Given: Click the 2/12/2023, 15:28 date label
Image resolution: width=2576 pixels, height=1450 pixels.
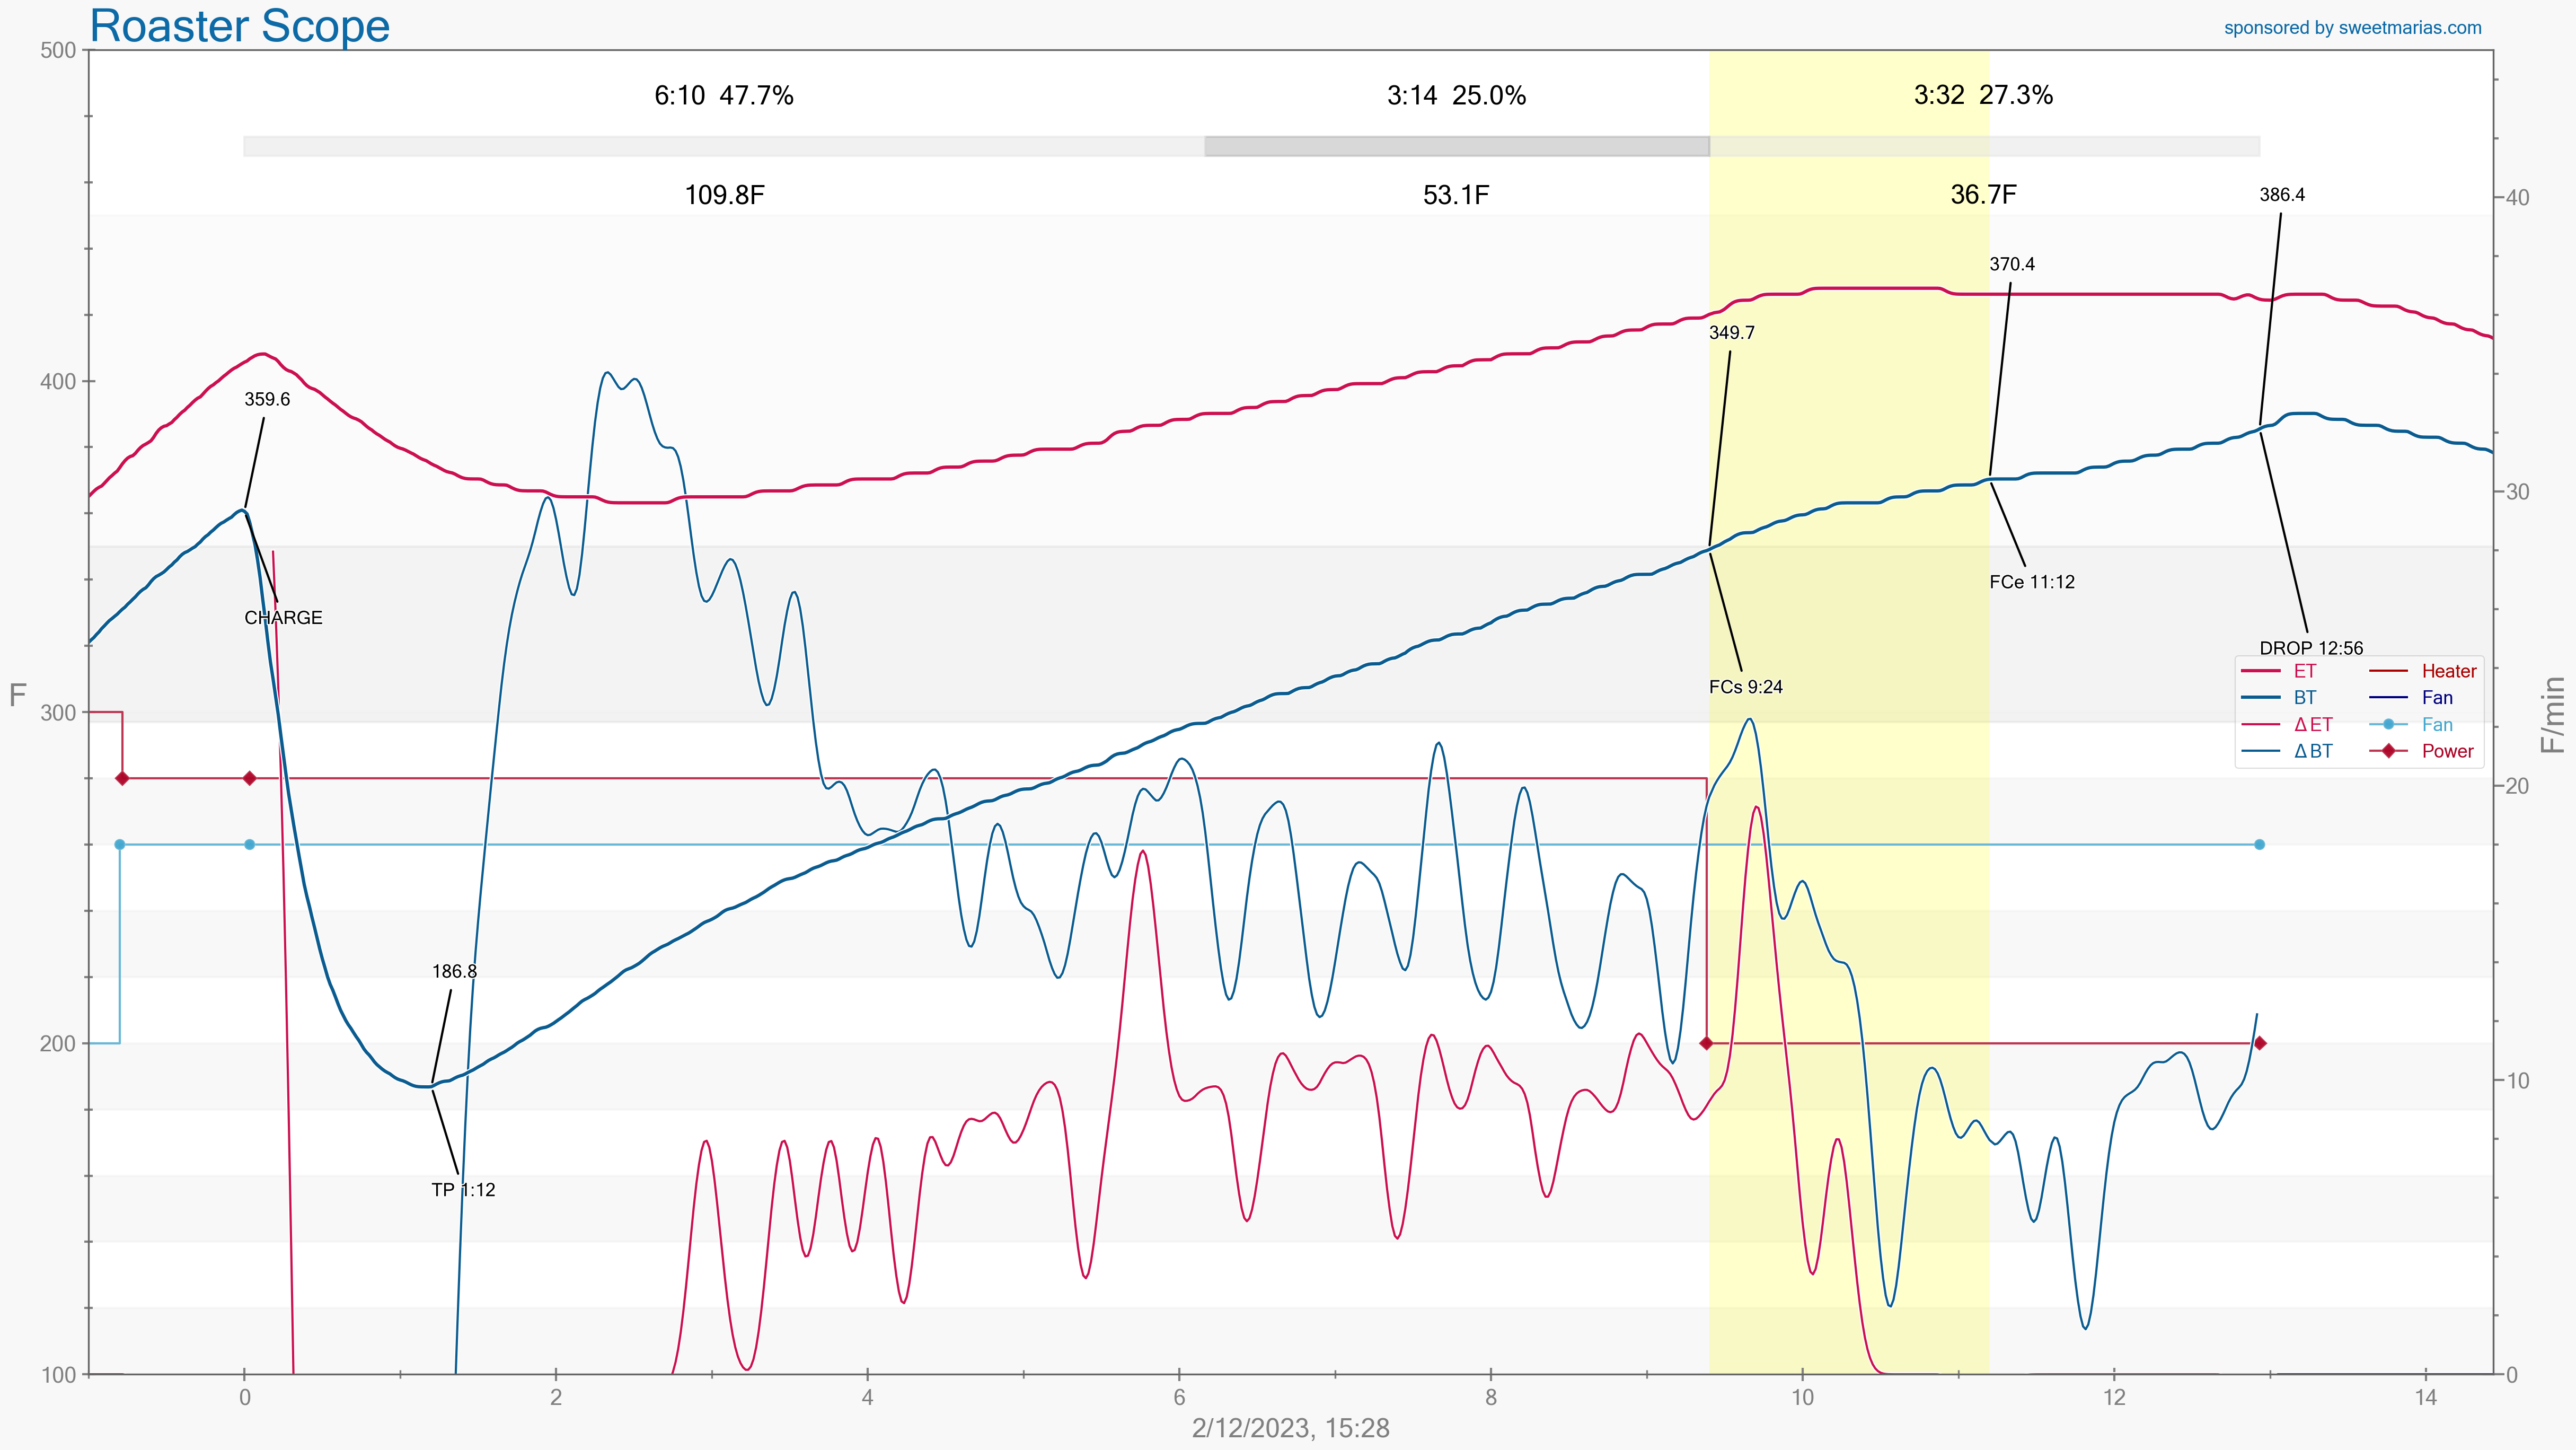Looking at the screenshot, I should [1290, 1428].
